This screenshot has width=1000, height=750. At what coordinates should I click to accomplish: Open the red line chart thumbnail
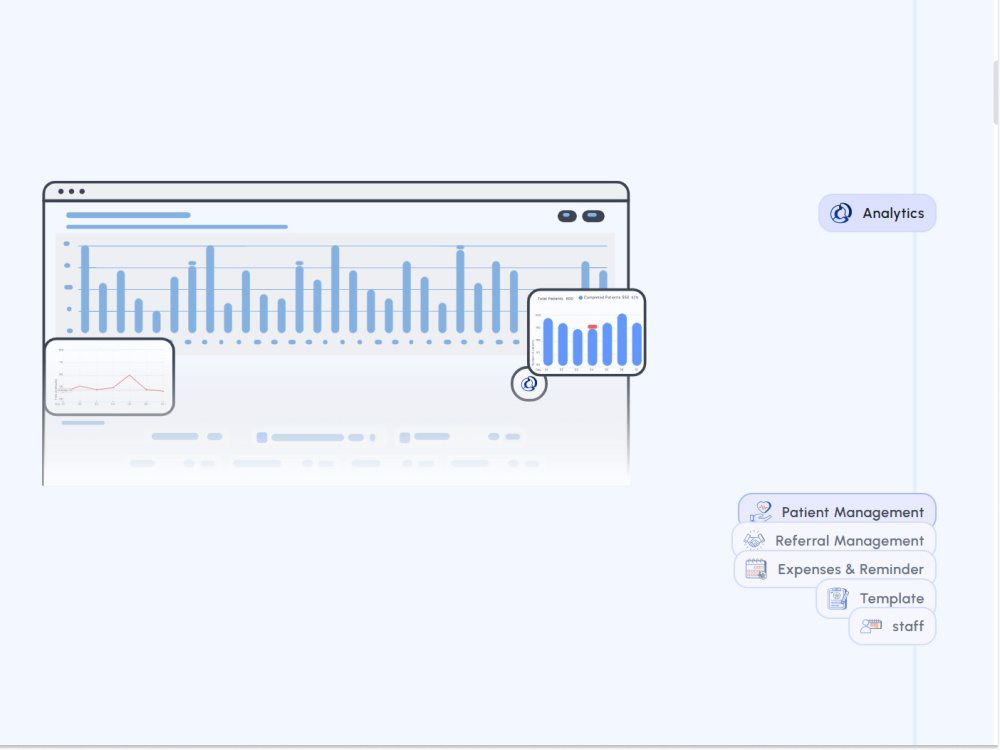(x=110, y=377)
